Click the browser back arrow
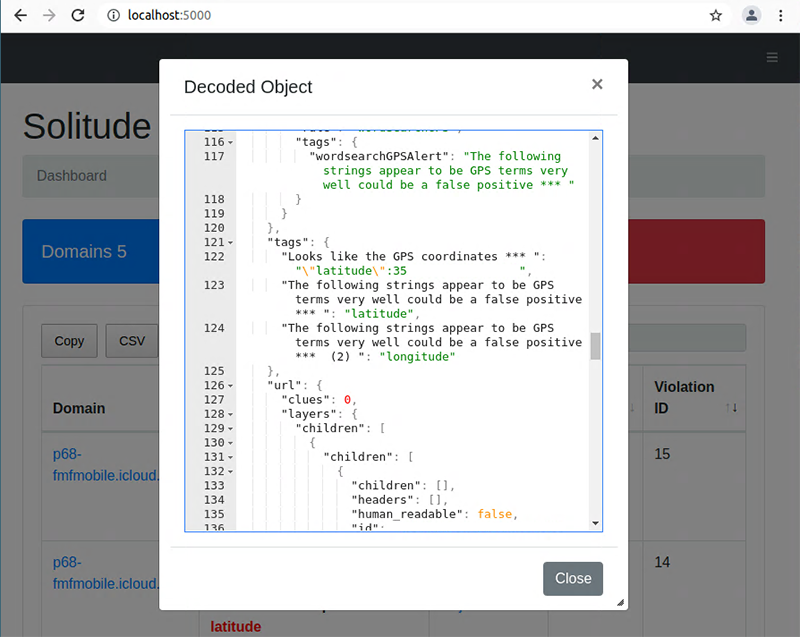 [x=20, y=16]
